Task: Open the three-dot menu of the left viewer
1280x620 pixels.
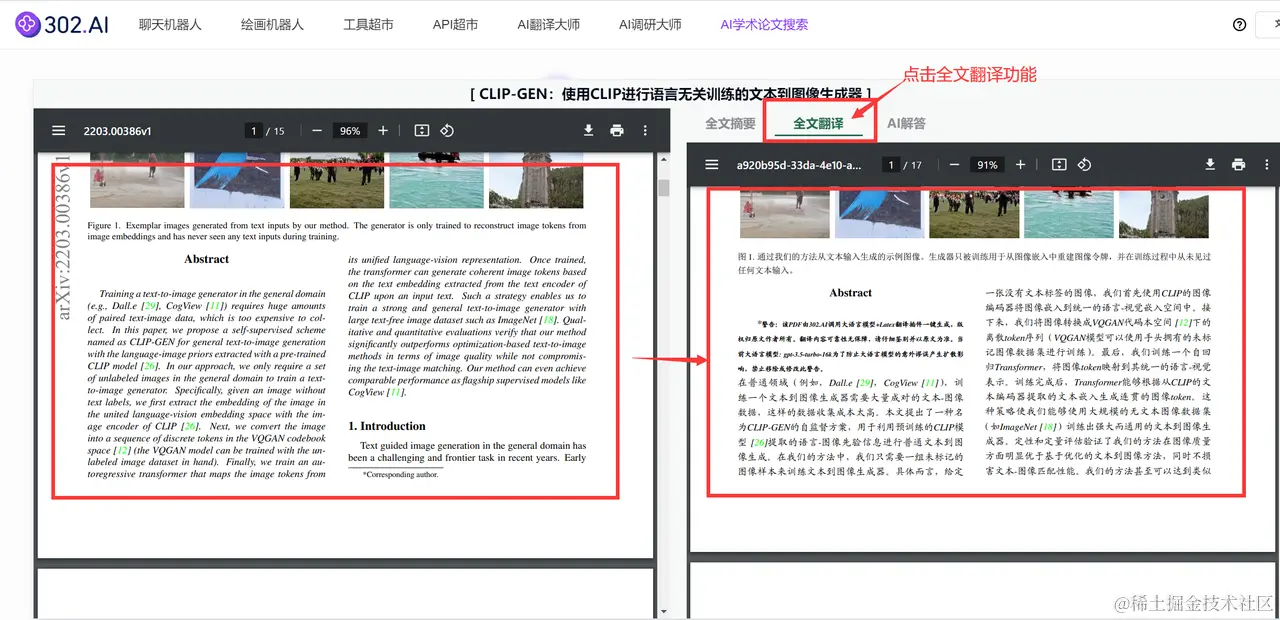Action: tap(644, 130)
